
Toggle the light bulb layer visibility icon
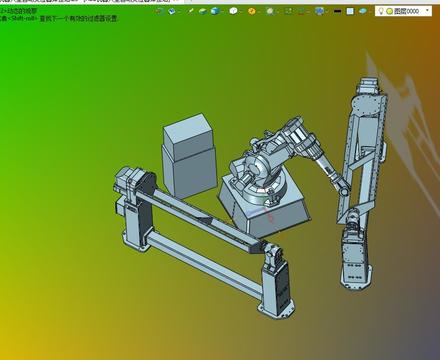[380, 11]
